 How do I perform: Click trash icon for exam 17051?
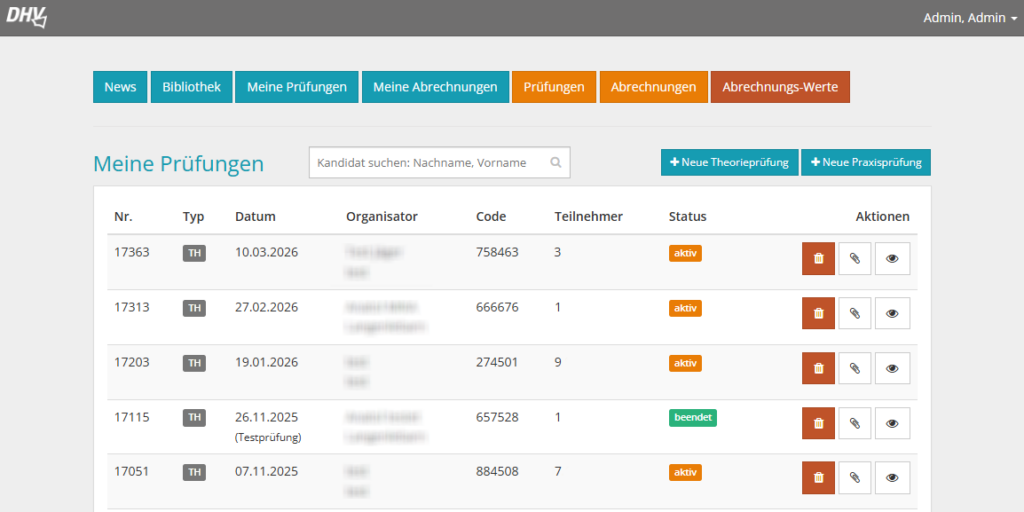click(818, 478)
